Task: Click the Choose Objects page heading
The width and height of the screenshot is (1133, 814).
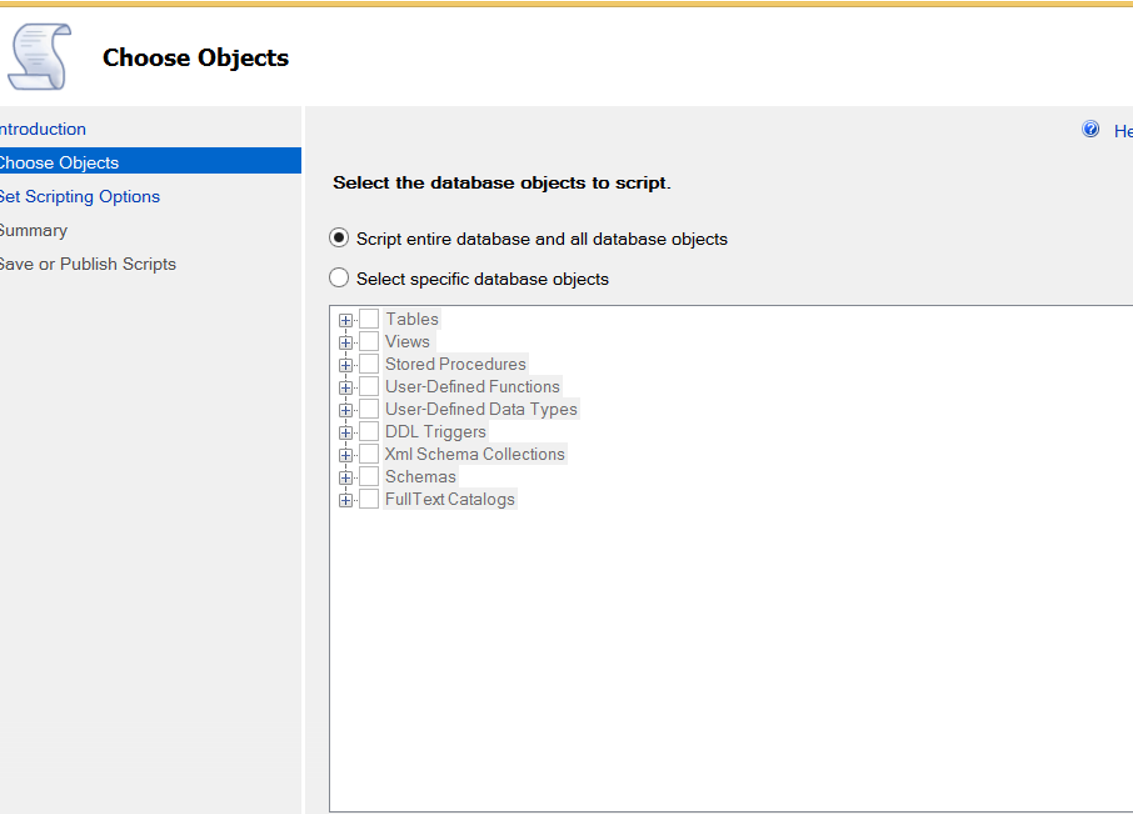Action: click(196, 58)
